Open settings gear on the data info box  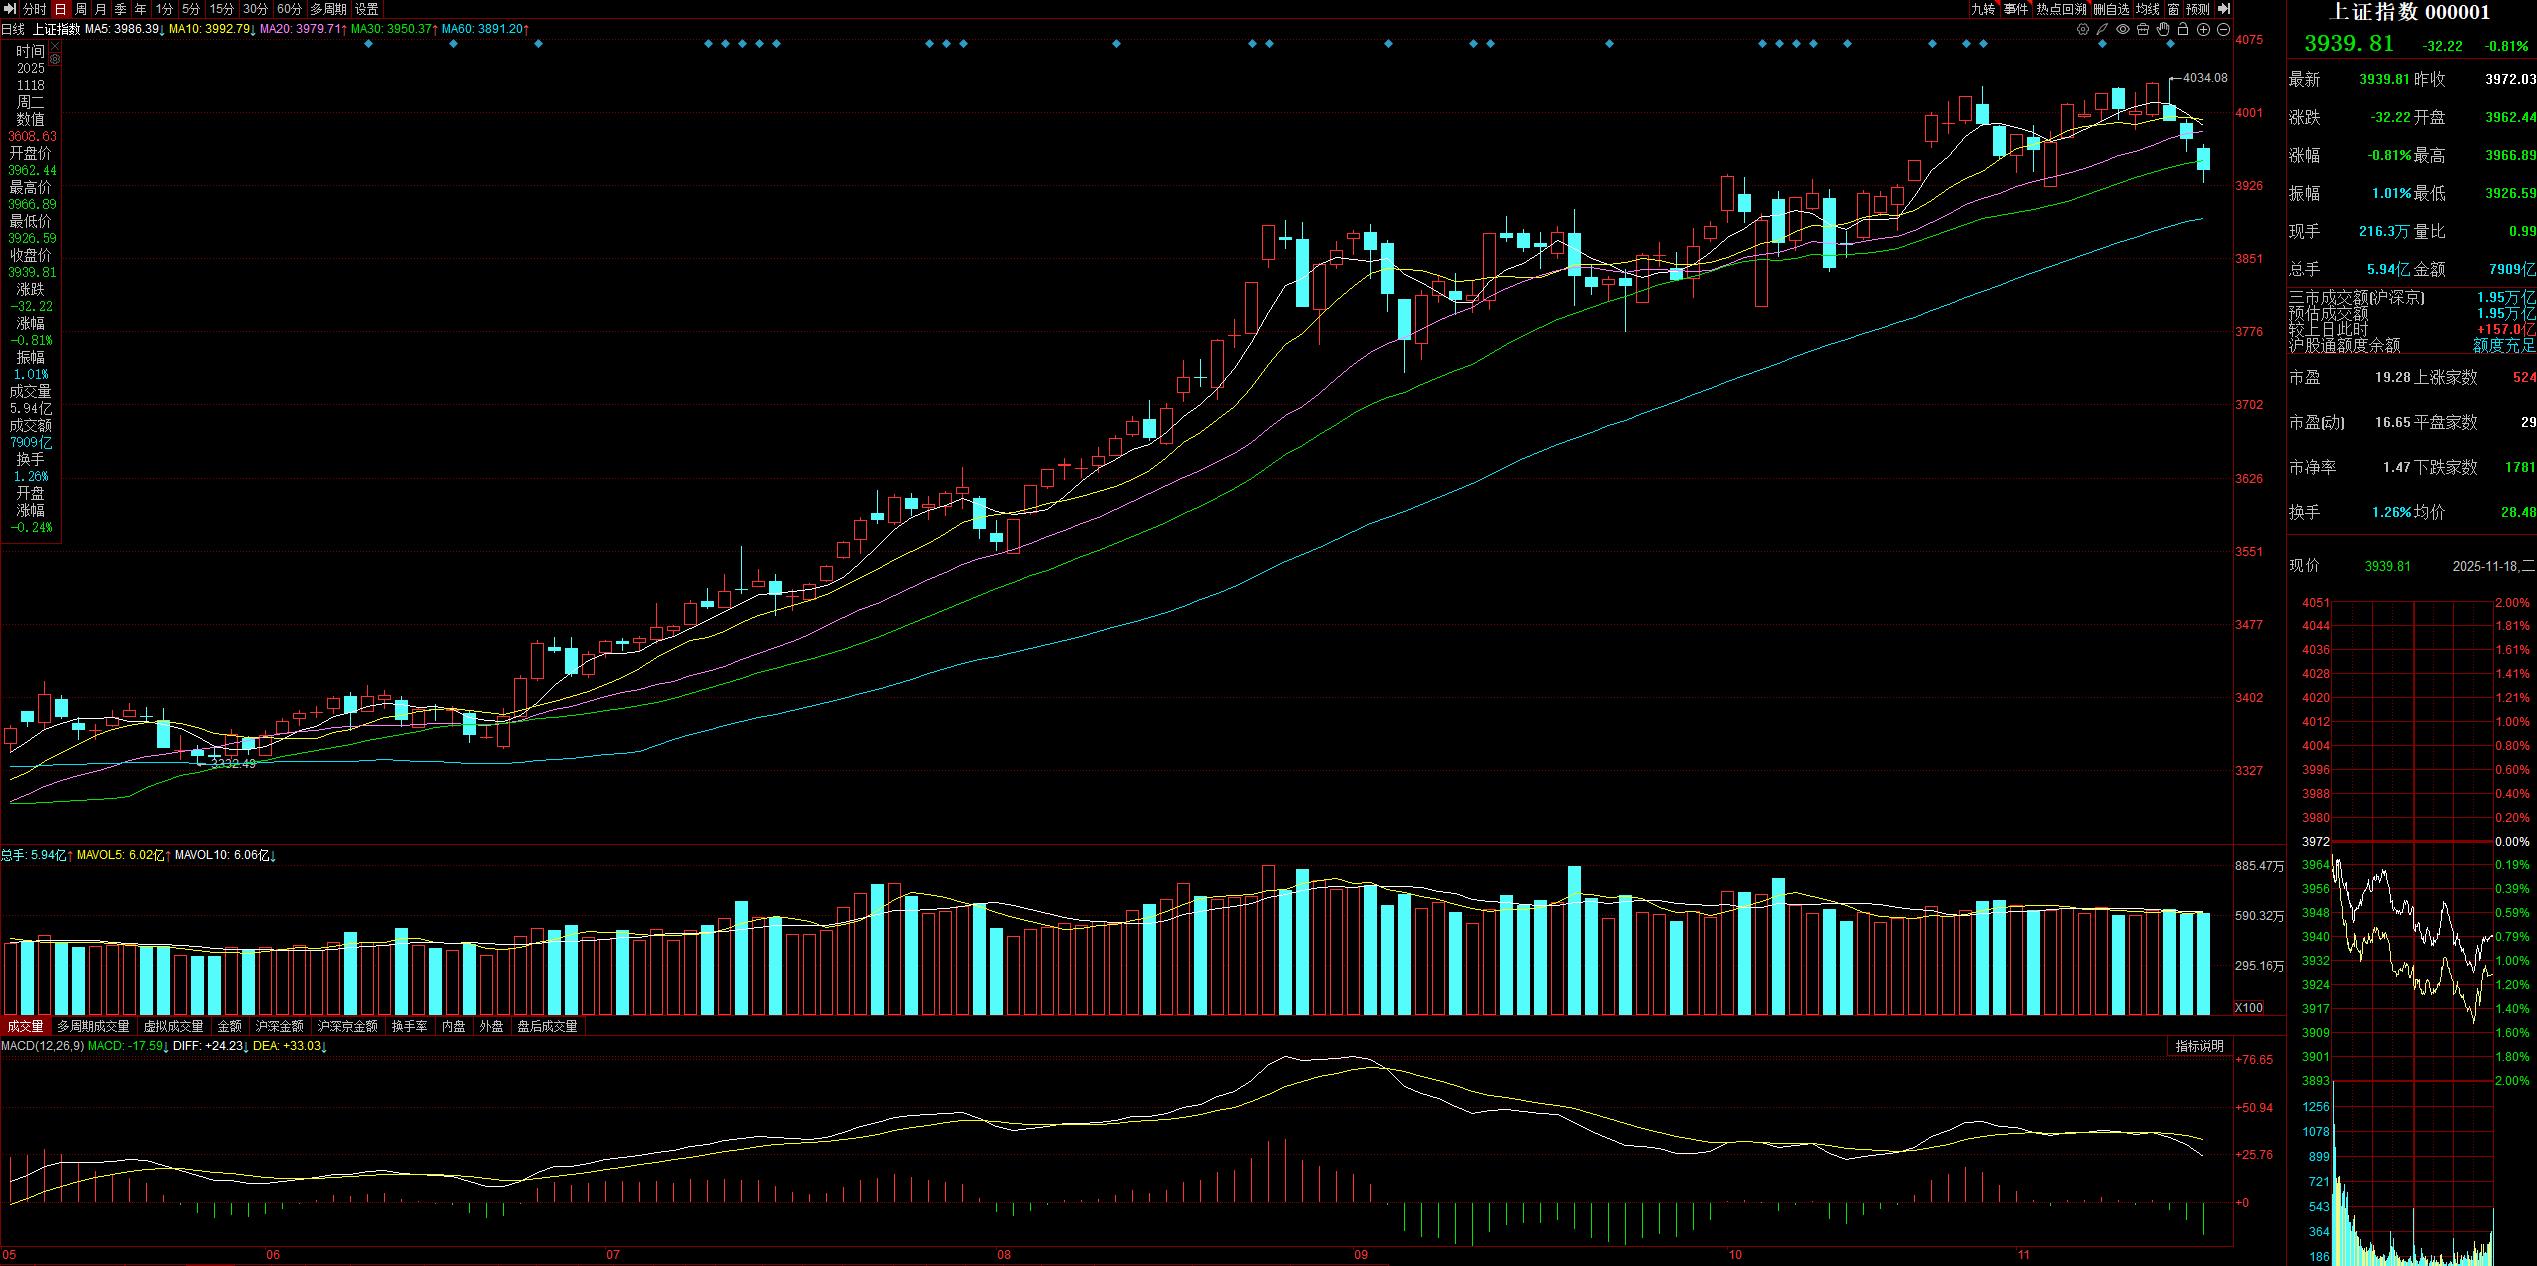[55, 59]
